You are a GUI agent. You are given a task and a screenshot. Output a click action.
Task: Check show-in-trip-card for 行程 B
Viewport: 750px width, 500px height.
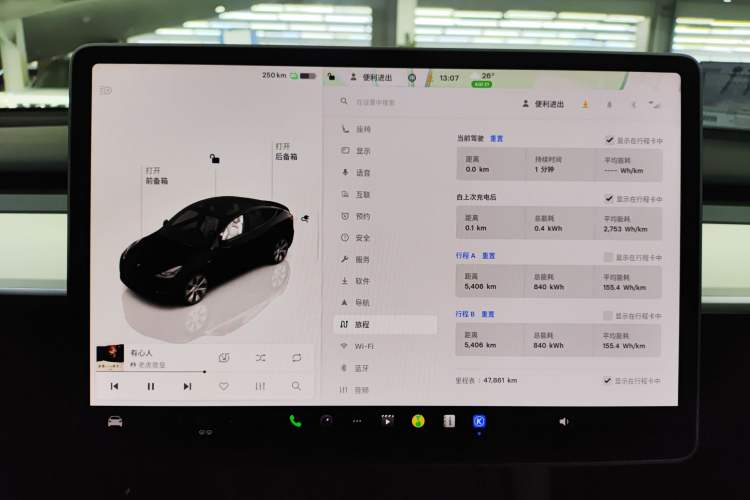point(607,316)
